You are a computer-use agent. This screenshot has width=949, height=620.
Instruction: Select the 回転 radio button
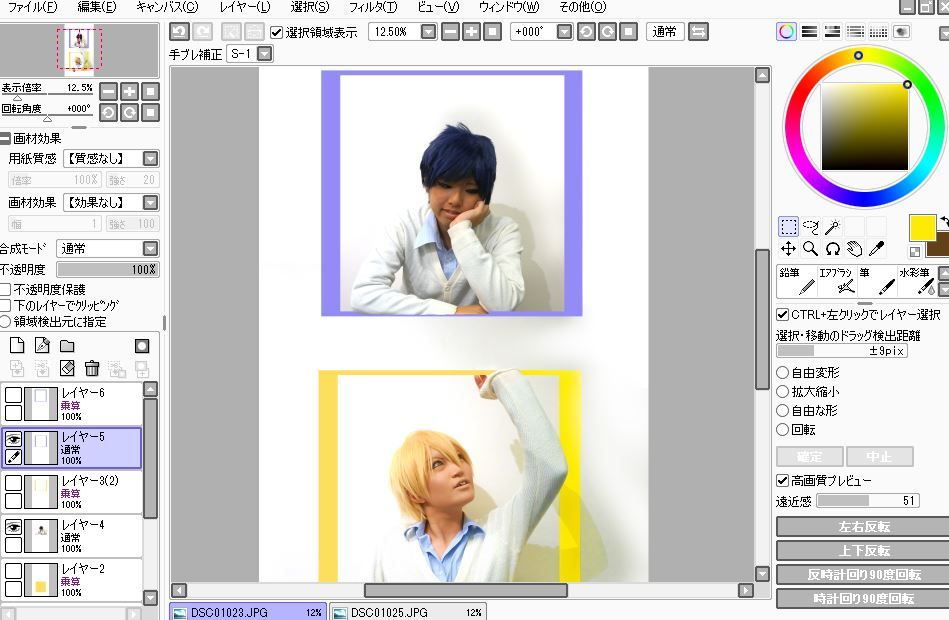[x=783, y=429]
